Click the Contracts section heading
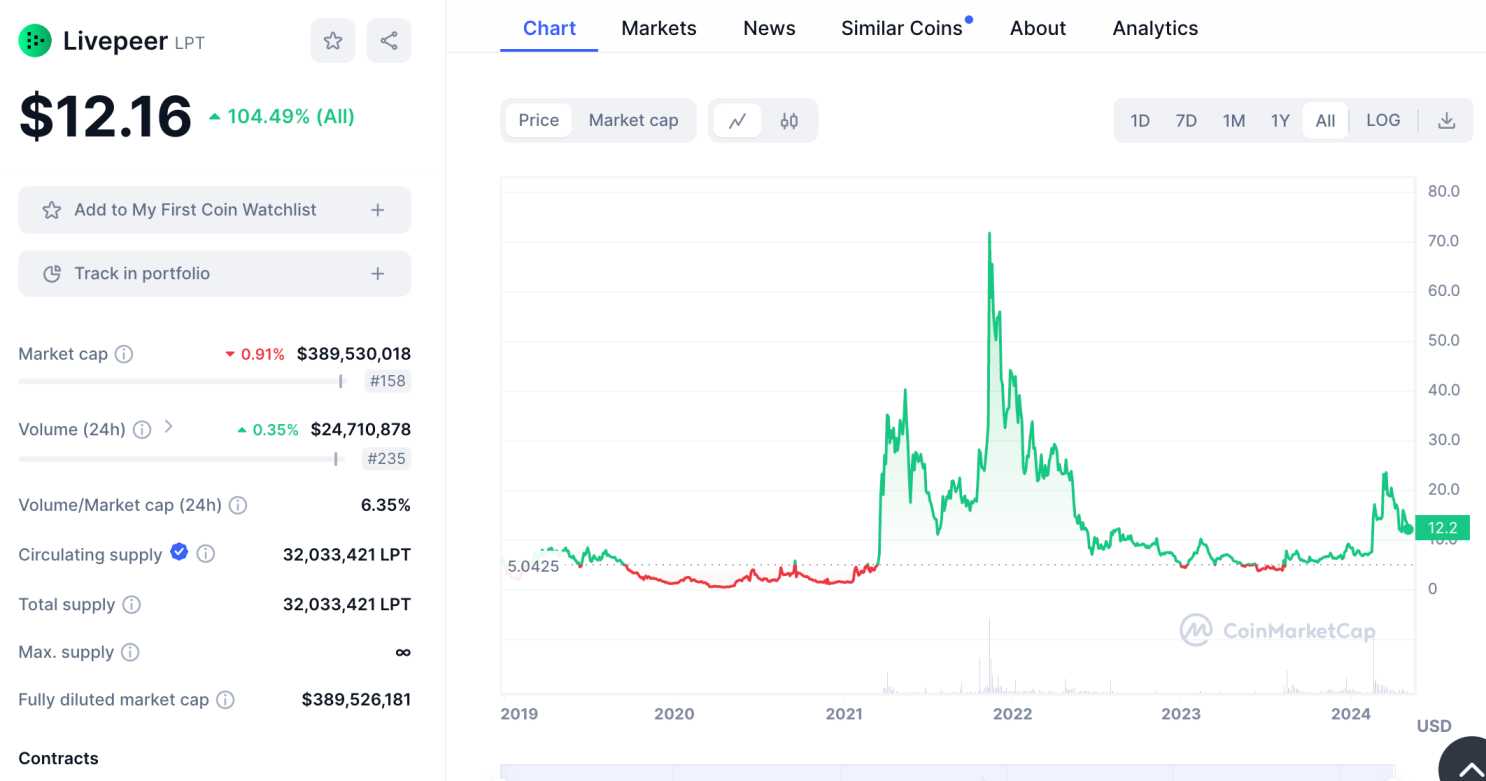 click(x=58, y=758)
